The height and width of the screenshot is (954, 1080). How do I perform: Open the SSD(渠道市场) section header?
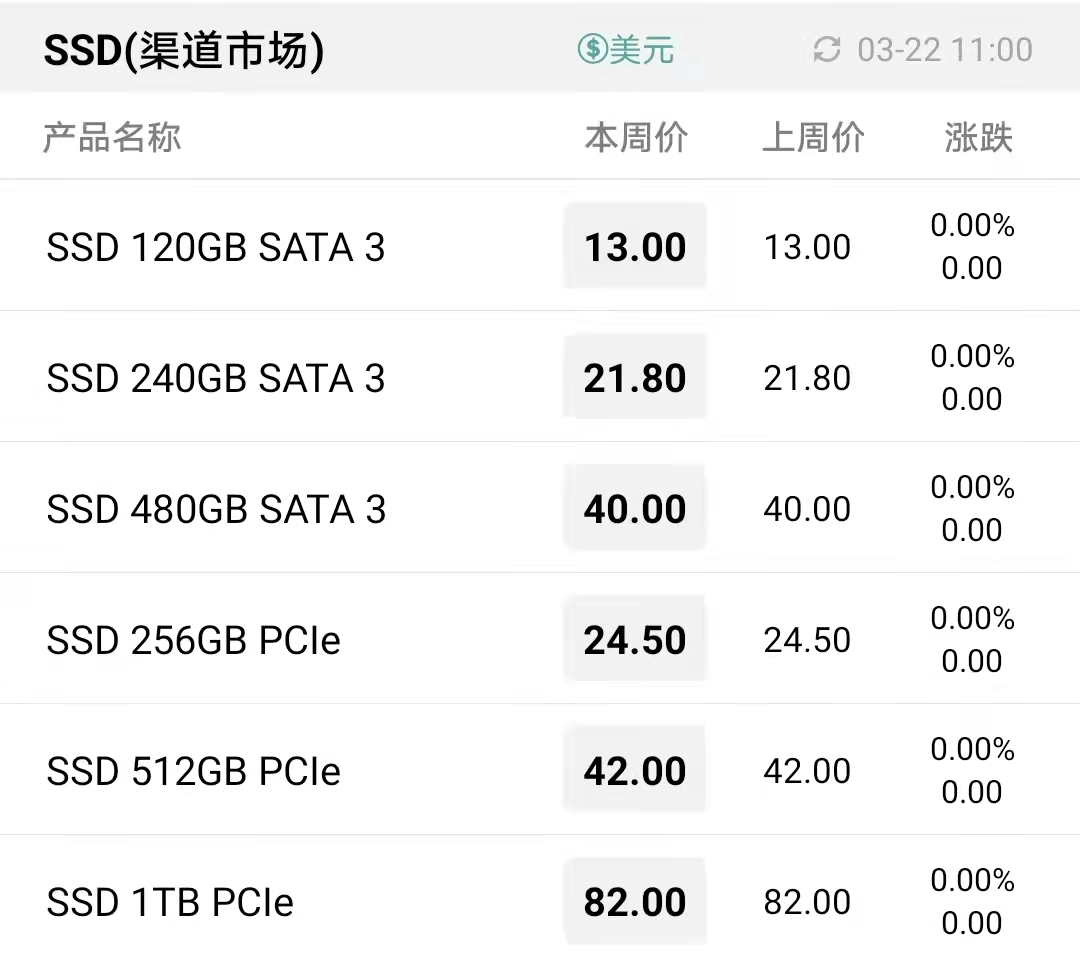coord(183,50)
